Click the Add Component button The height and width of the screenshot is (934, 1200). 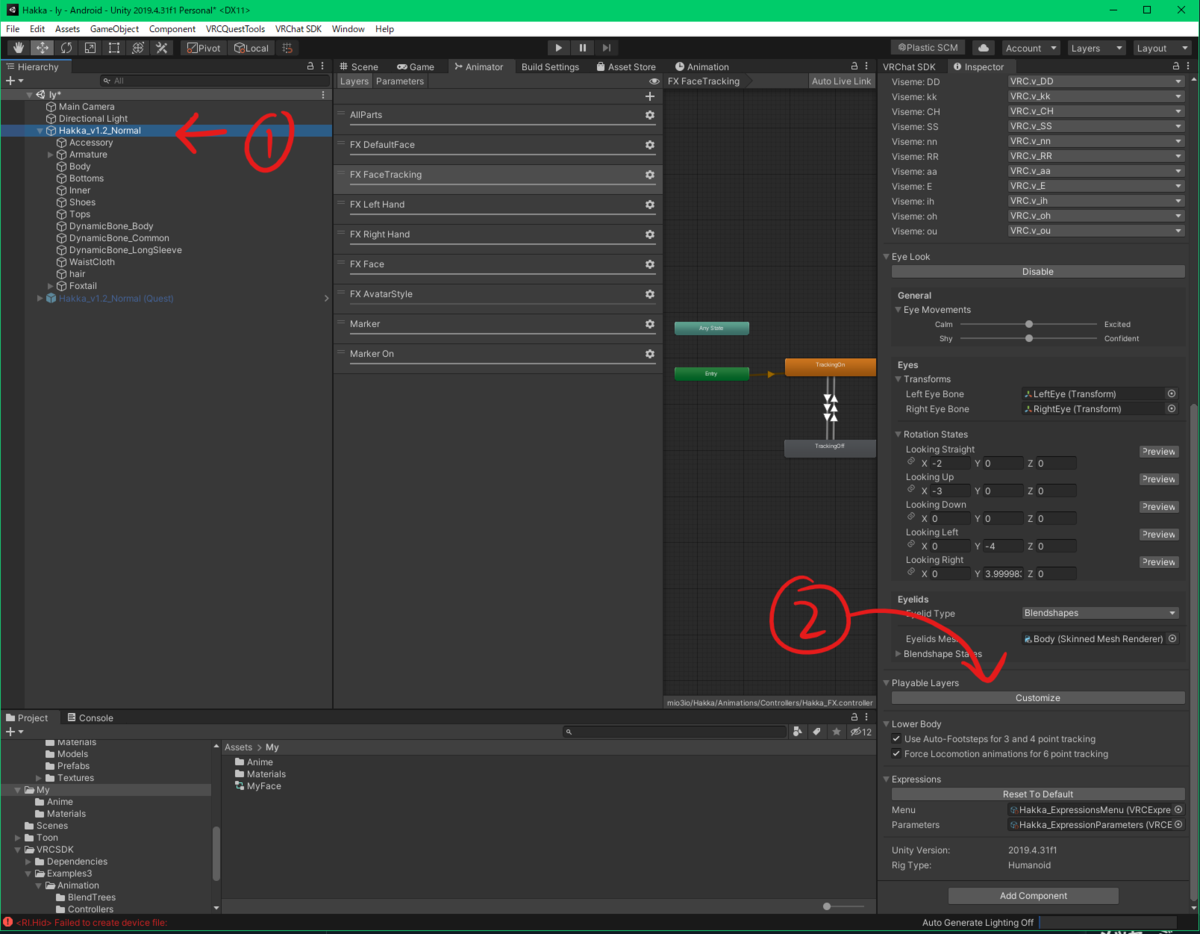tap(1033, 896)
